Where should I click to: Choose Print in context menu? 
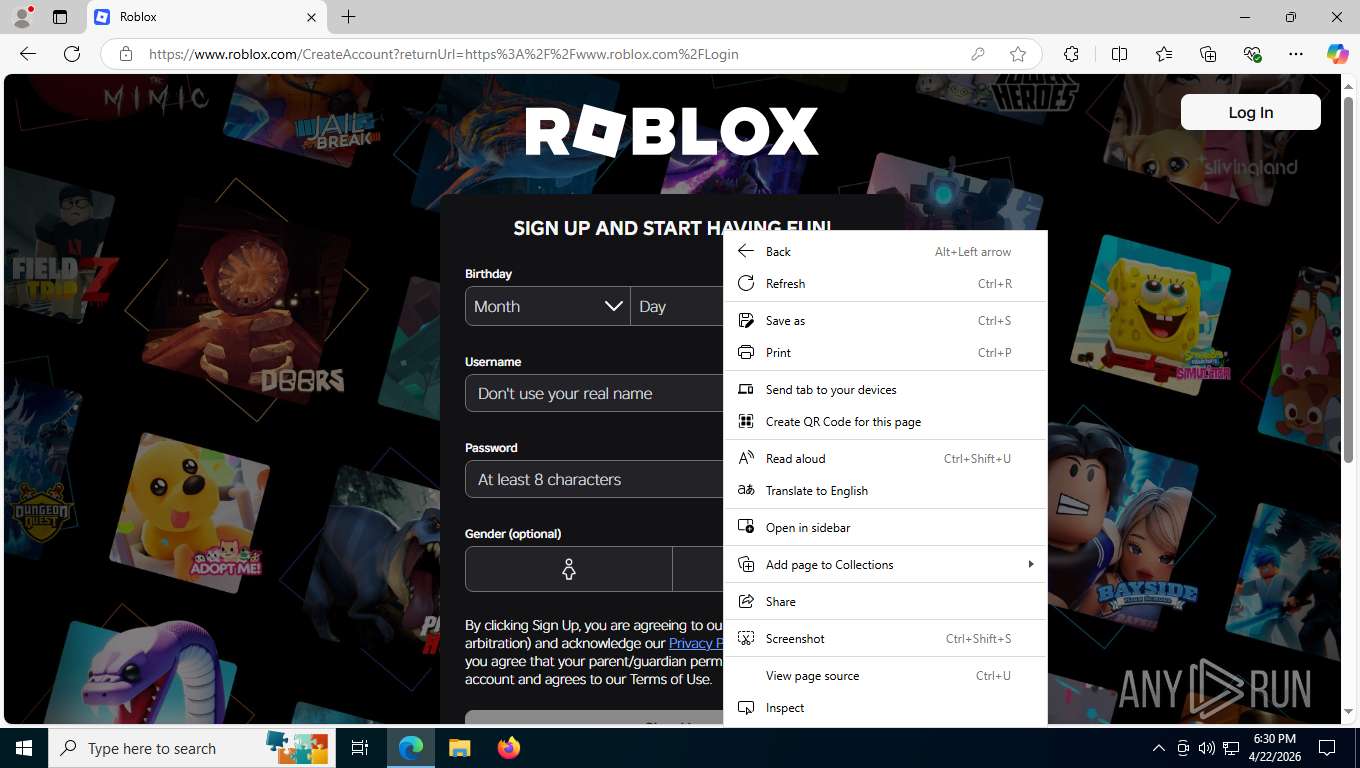pyautogui.click(x=885, y=352)
